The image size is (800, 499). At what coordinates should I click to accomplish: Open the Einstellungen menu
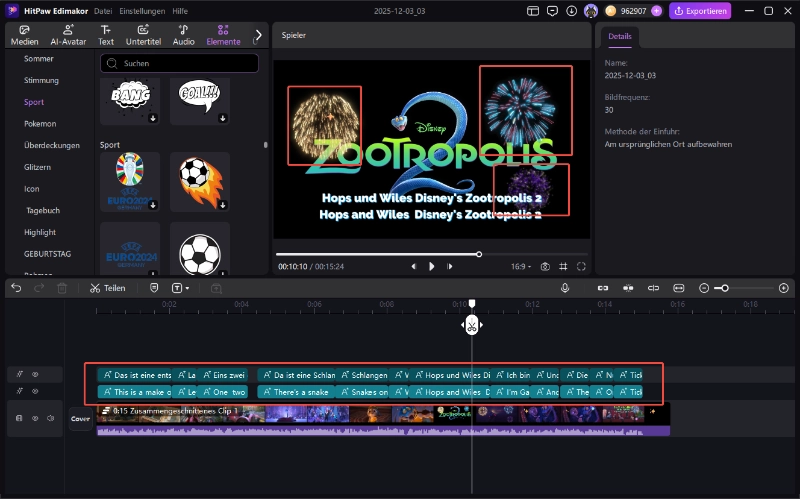pyautogui.click(x=141, y=11)
